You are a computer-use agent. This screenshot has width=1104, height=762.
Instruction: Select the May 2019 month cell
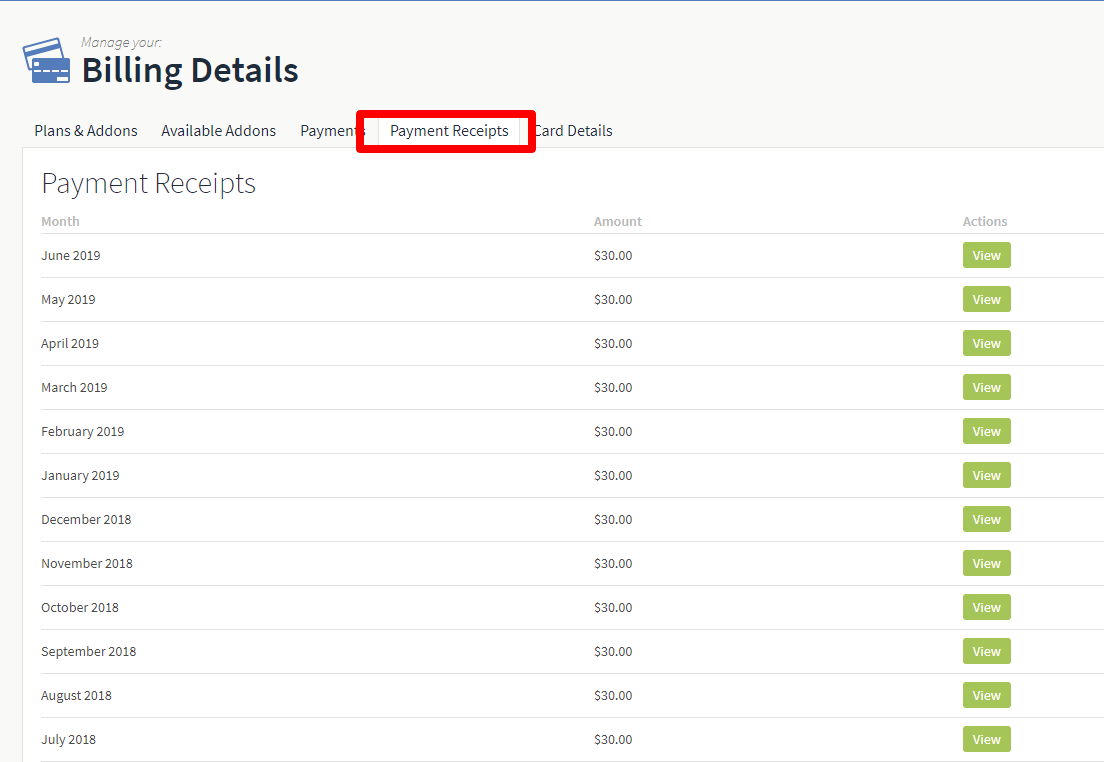coord(68,299)
